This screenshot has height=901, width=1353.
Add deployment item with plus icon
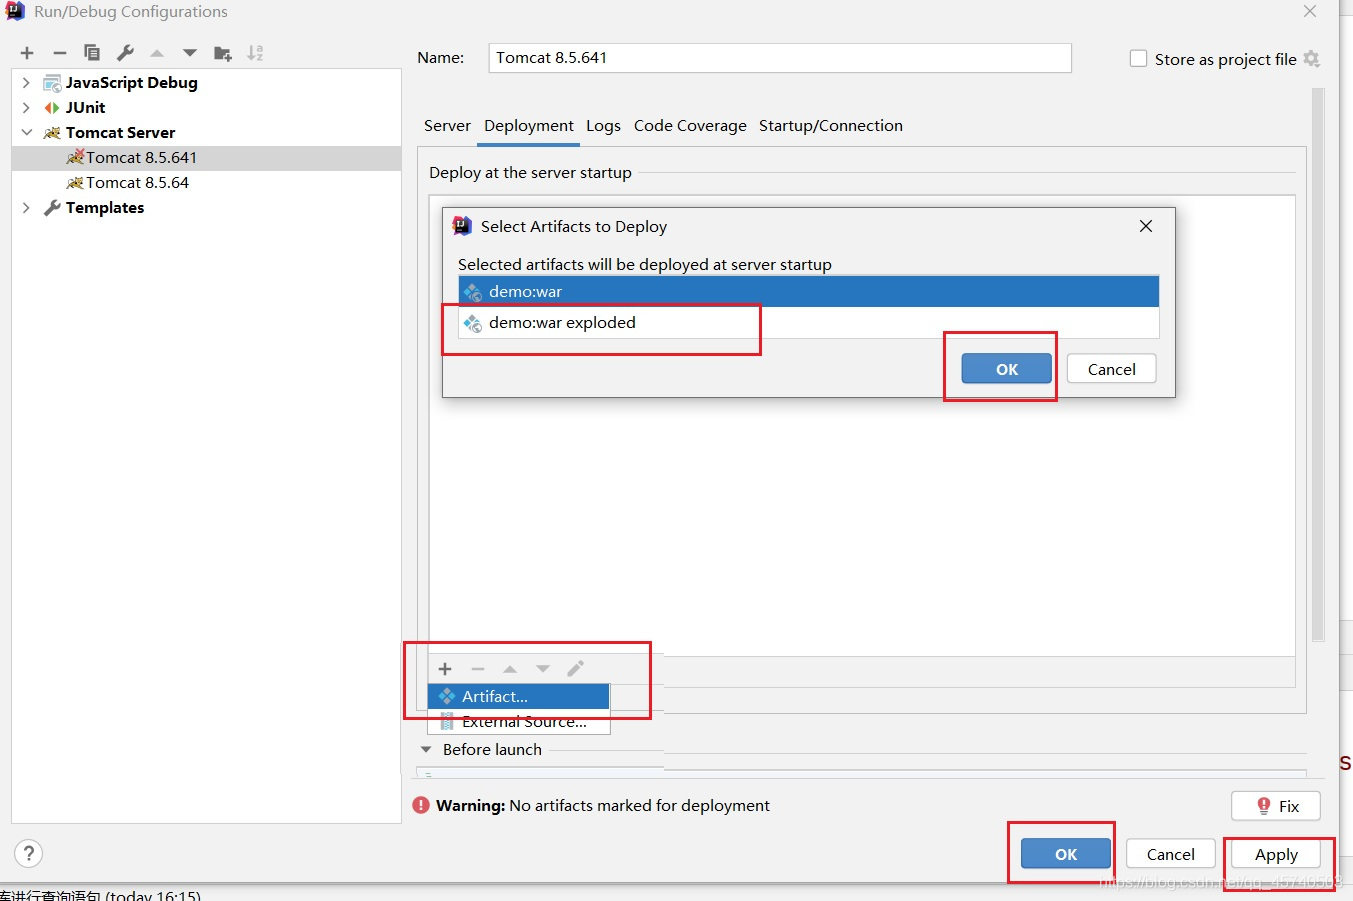pos(445,669)
